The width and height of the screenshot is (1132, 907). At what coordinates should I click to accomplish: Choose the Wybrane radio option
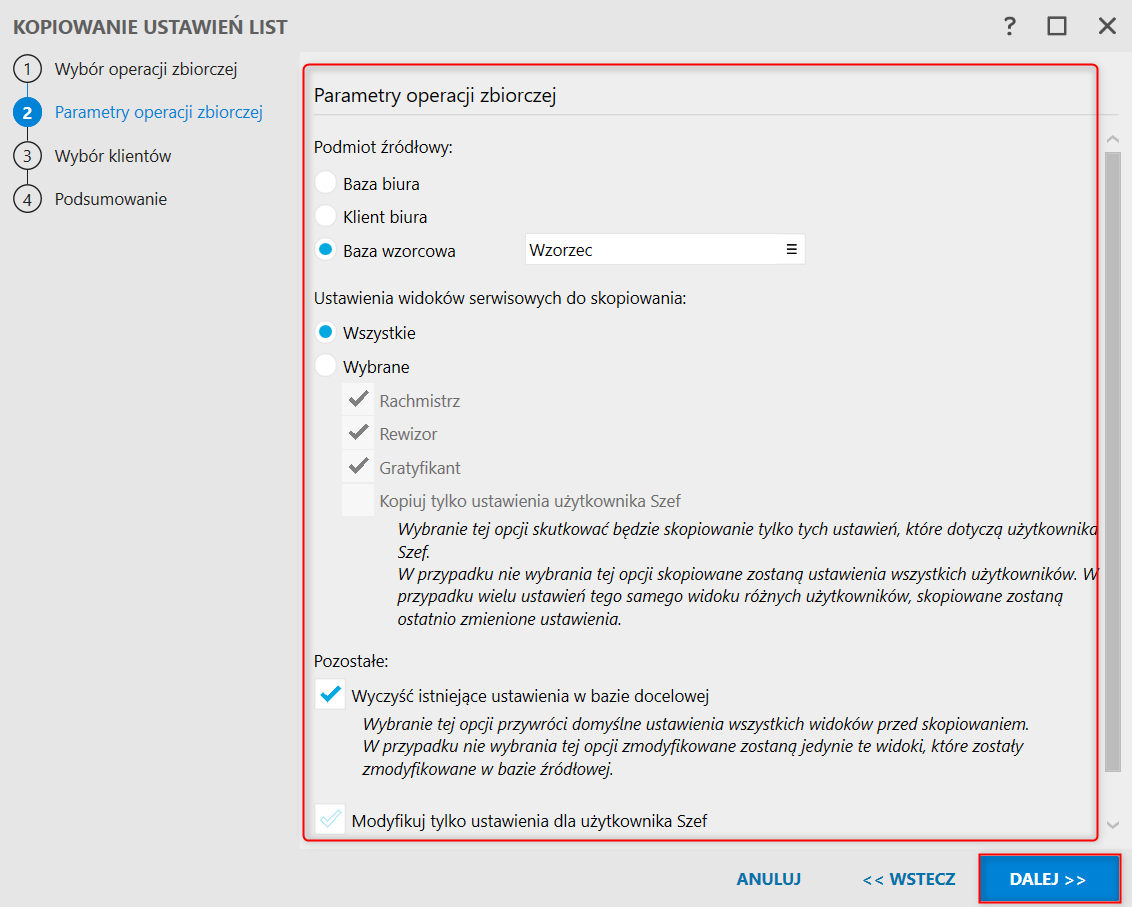coord(325,366)
